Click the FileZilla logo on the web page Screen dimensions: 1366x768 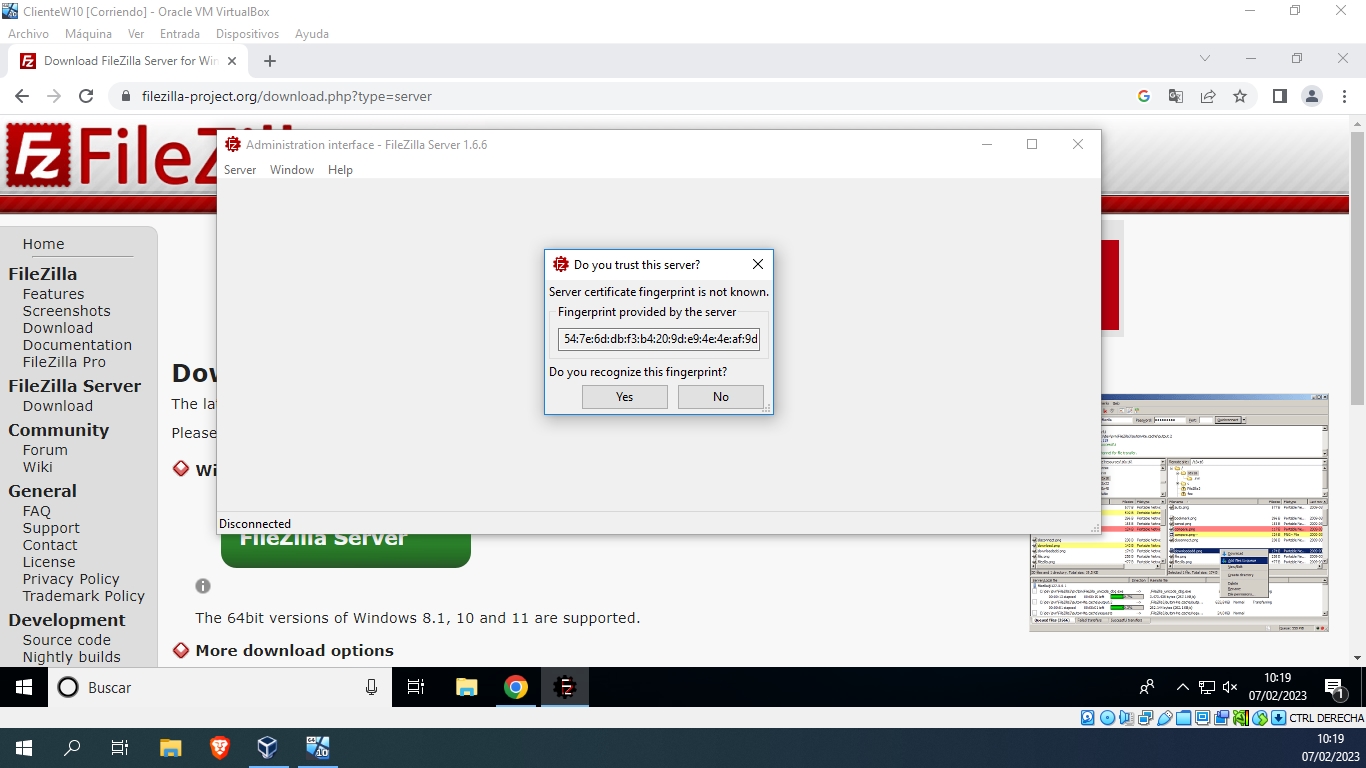point(110,156)
